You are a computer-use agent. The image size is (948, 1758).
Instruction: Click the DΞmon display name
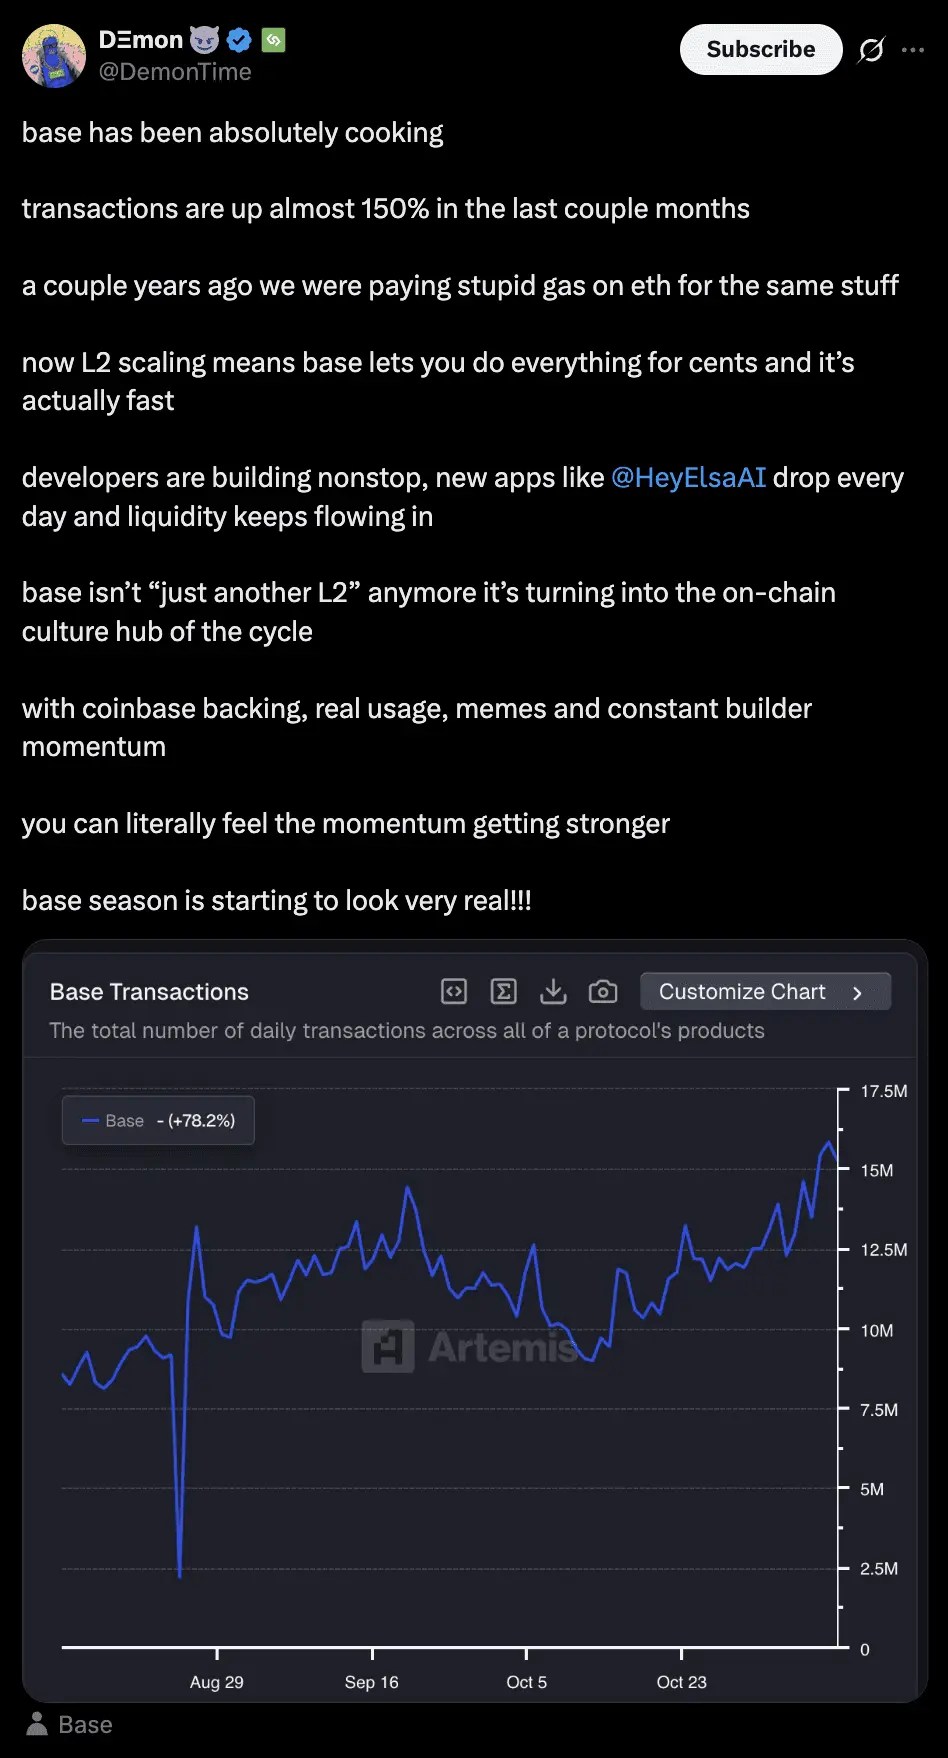(141, 40)
